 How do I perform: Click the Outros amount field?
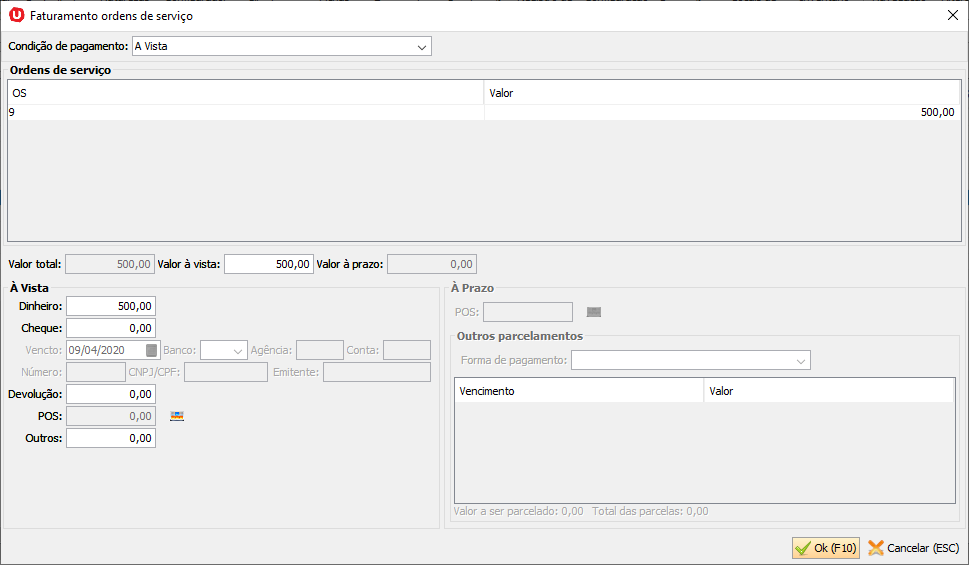tap(111, 438)
